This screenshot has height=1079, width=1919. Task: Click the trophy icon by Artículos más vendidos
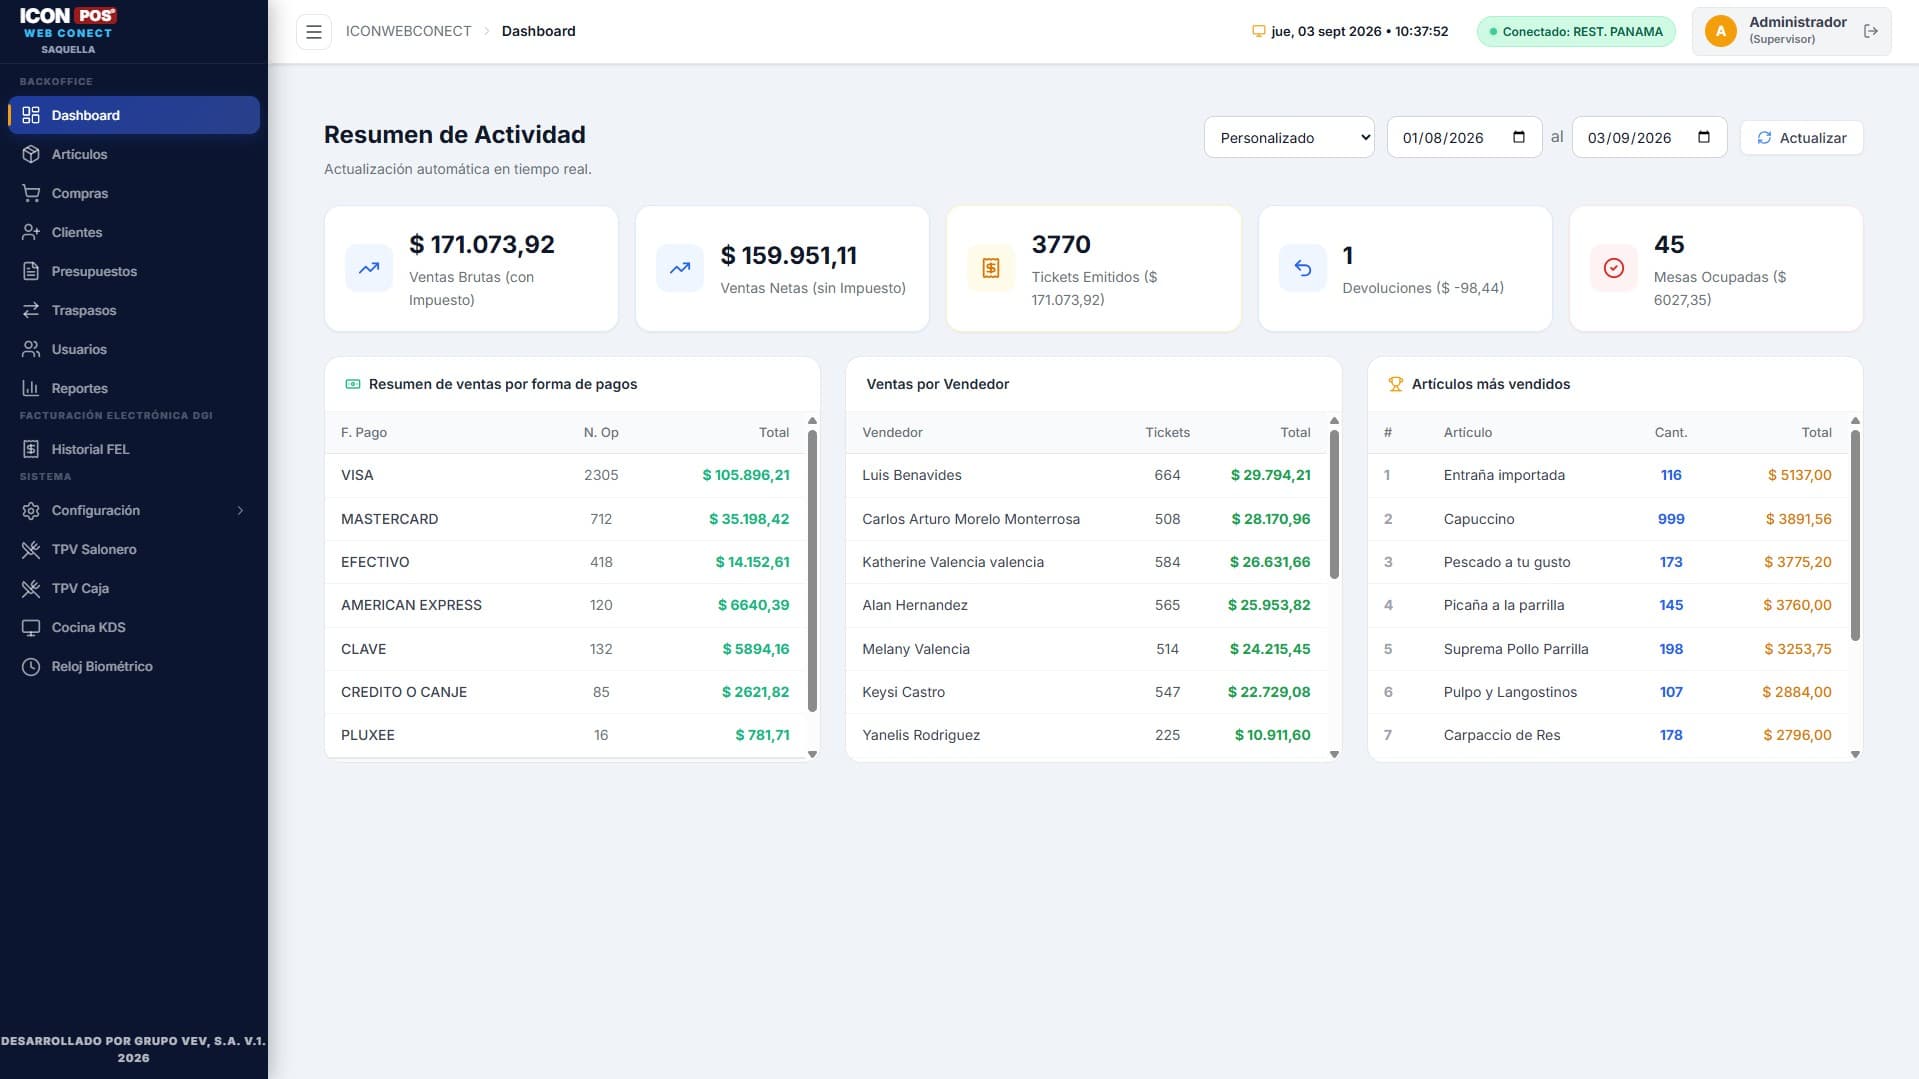1395,384
